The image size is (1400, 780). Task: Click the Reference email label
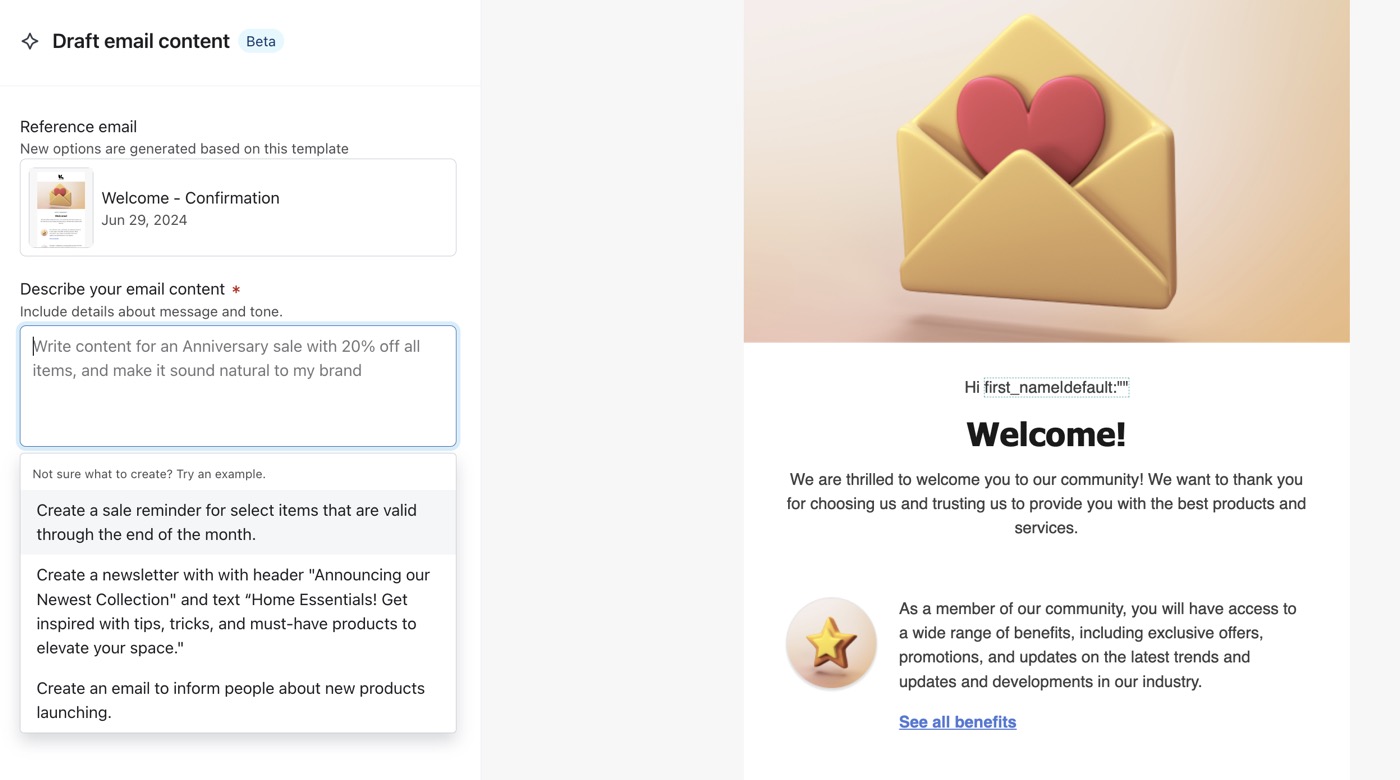point(78,127)
